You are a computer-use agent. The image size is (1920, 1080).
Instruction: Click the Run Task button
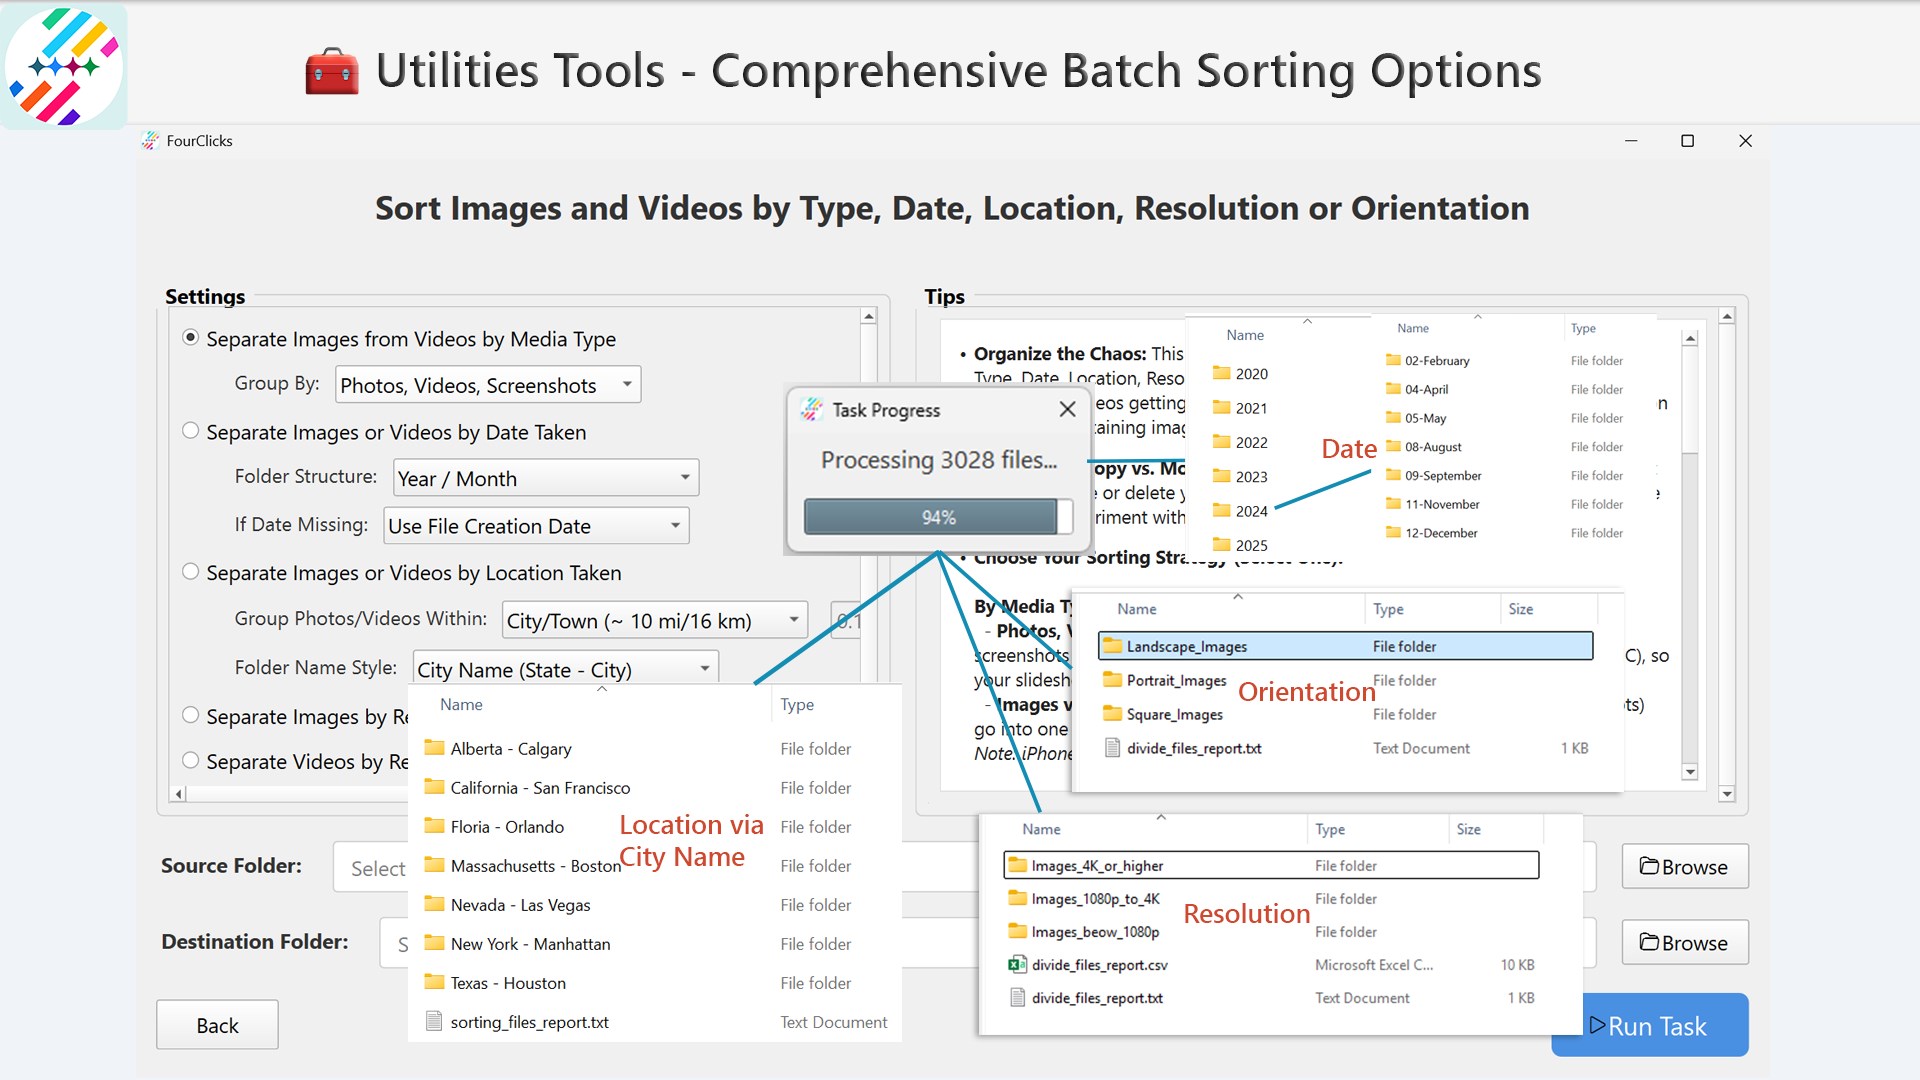(1648, 1024)
